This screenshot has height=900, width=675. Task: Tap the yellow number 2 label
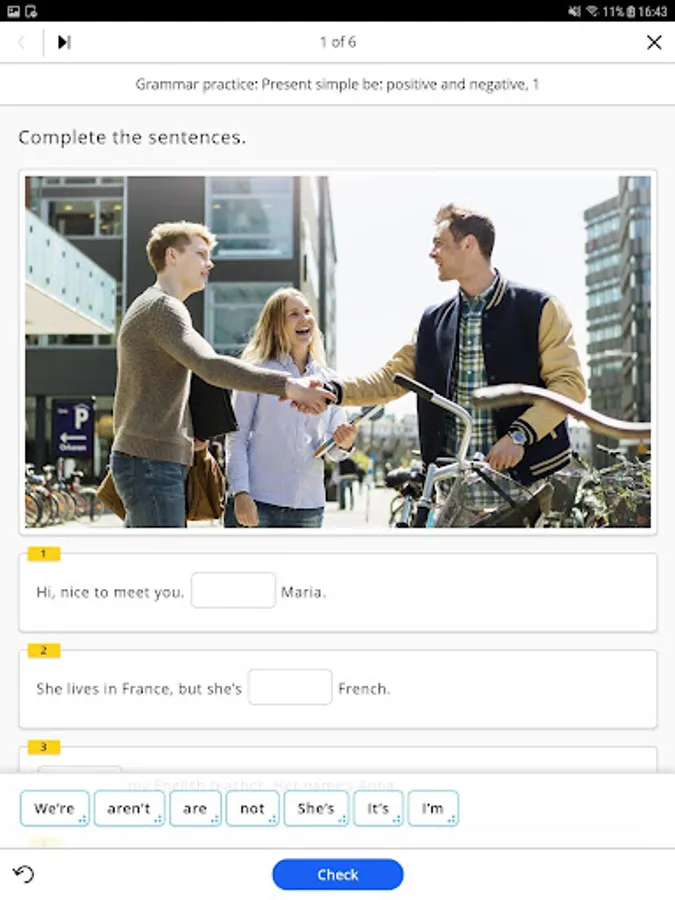pyautogui.click(x=44, y=650)
